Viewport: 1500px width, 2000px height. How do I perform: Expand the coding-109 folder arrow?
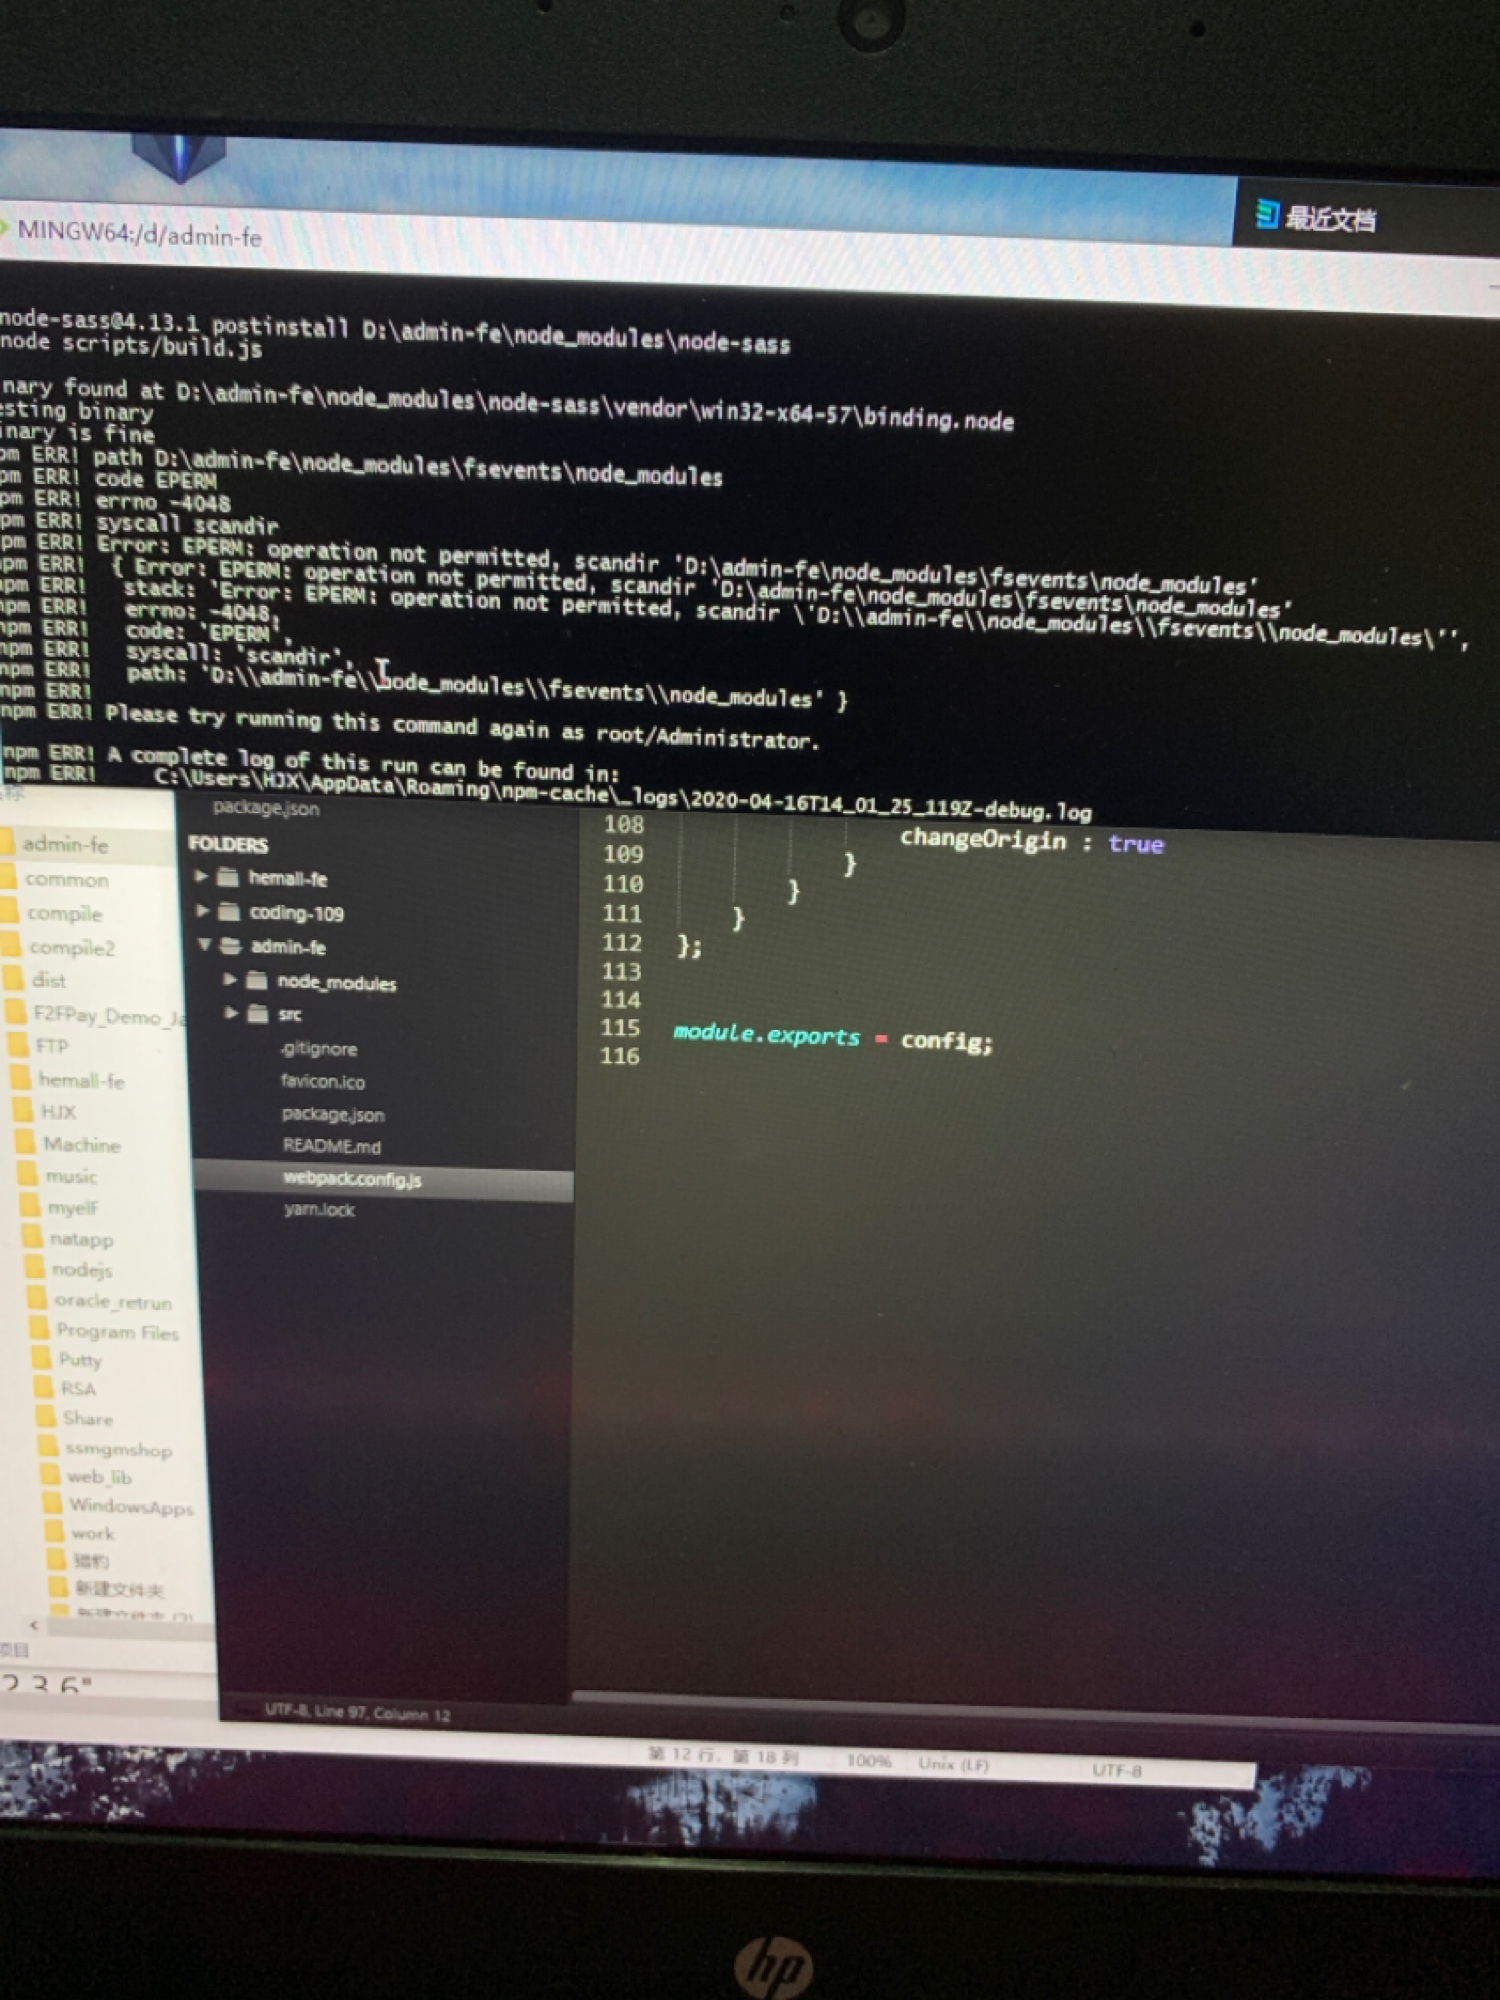[x=202, y=910]
